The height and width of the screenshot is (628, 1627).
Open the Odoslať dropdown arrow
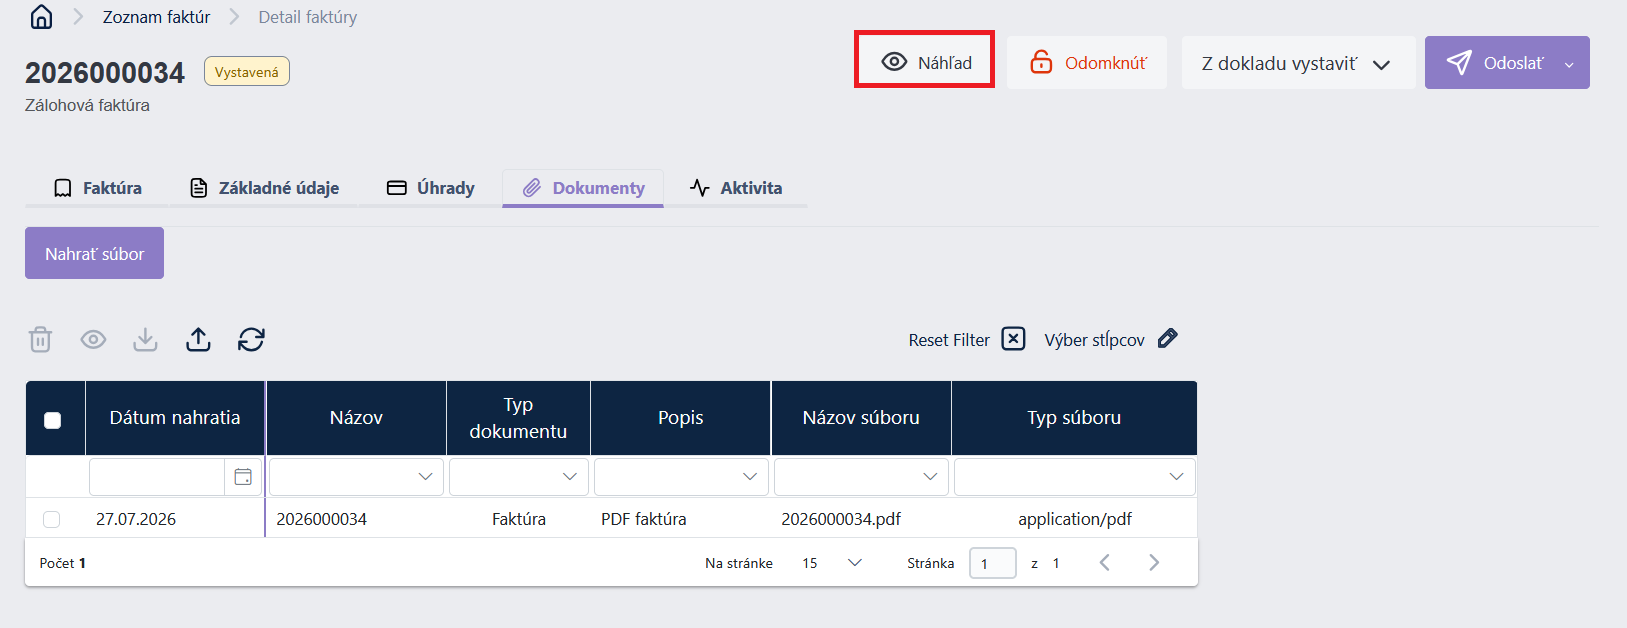click(1569, 64)
